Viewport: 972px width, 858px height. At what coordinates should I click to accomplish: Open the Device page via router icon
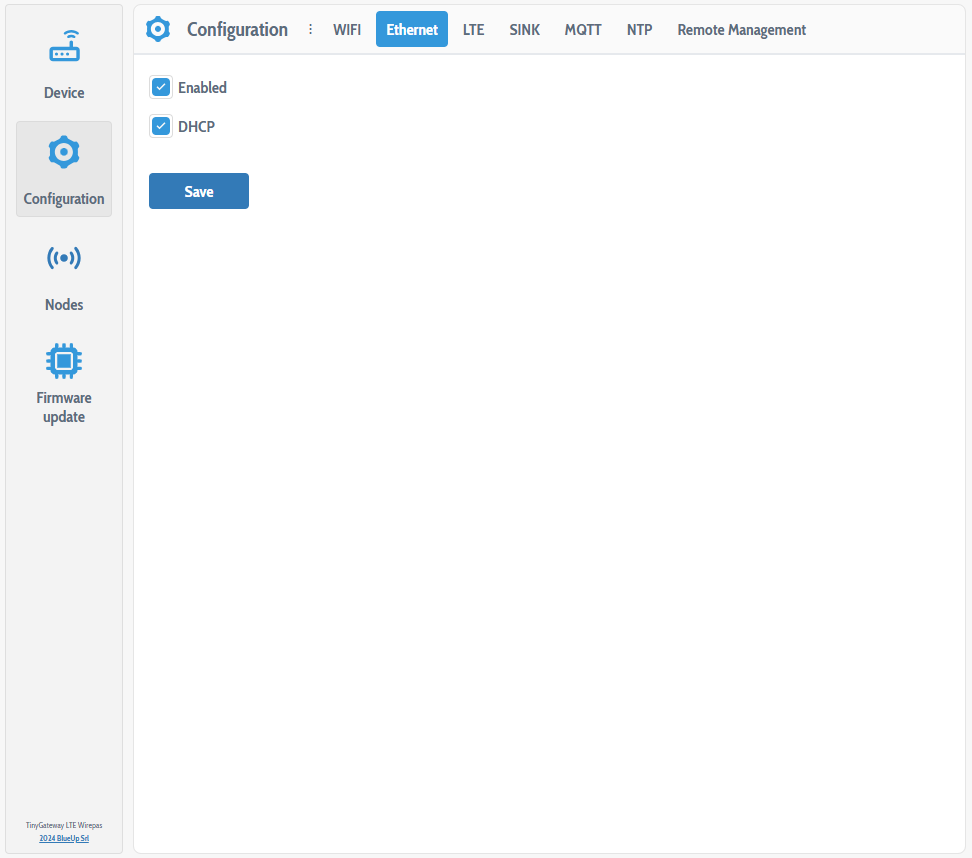(x=64, y=47)
